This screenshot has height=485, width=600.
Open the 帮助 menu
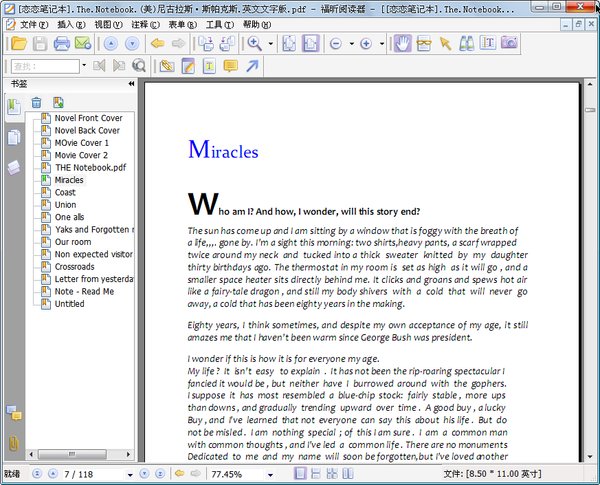pos(257,25)
